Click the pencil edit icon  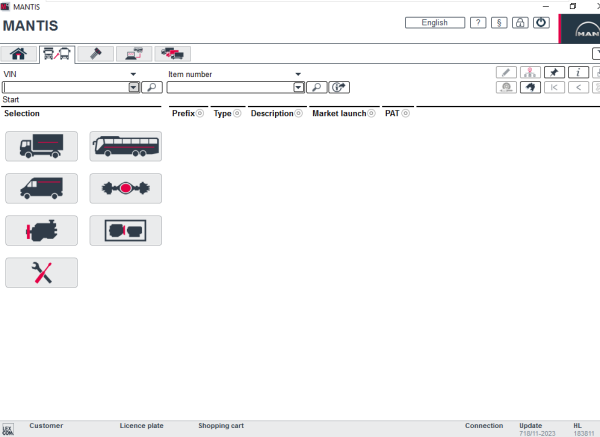click(x=506, y=72)
